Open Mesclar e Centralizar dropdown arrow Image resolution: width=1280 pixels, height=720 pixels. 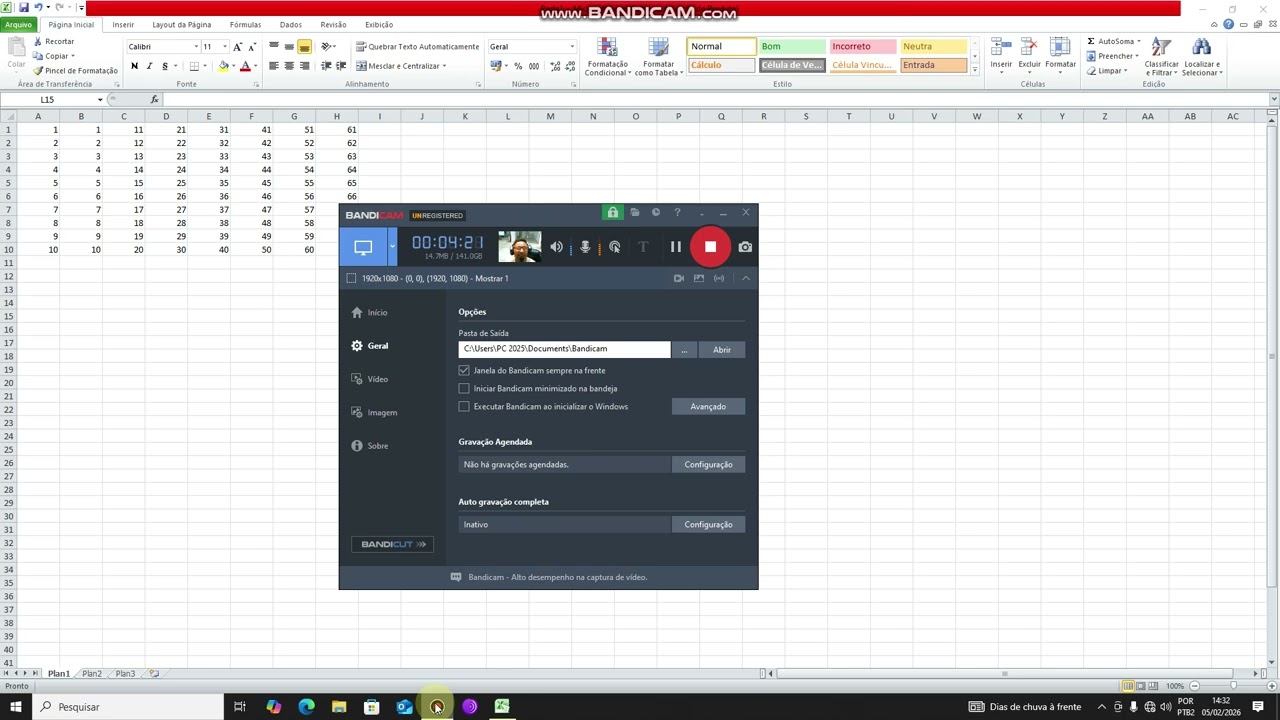click(x=444, y=66)
